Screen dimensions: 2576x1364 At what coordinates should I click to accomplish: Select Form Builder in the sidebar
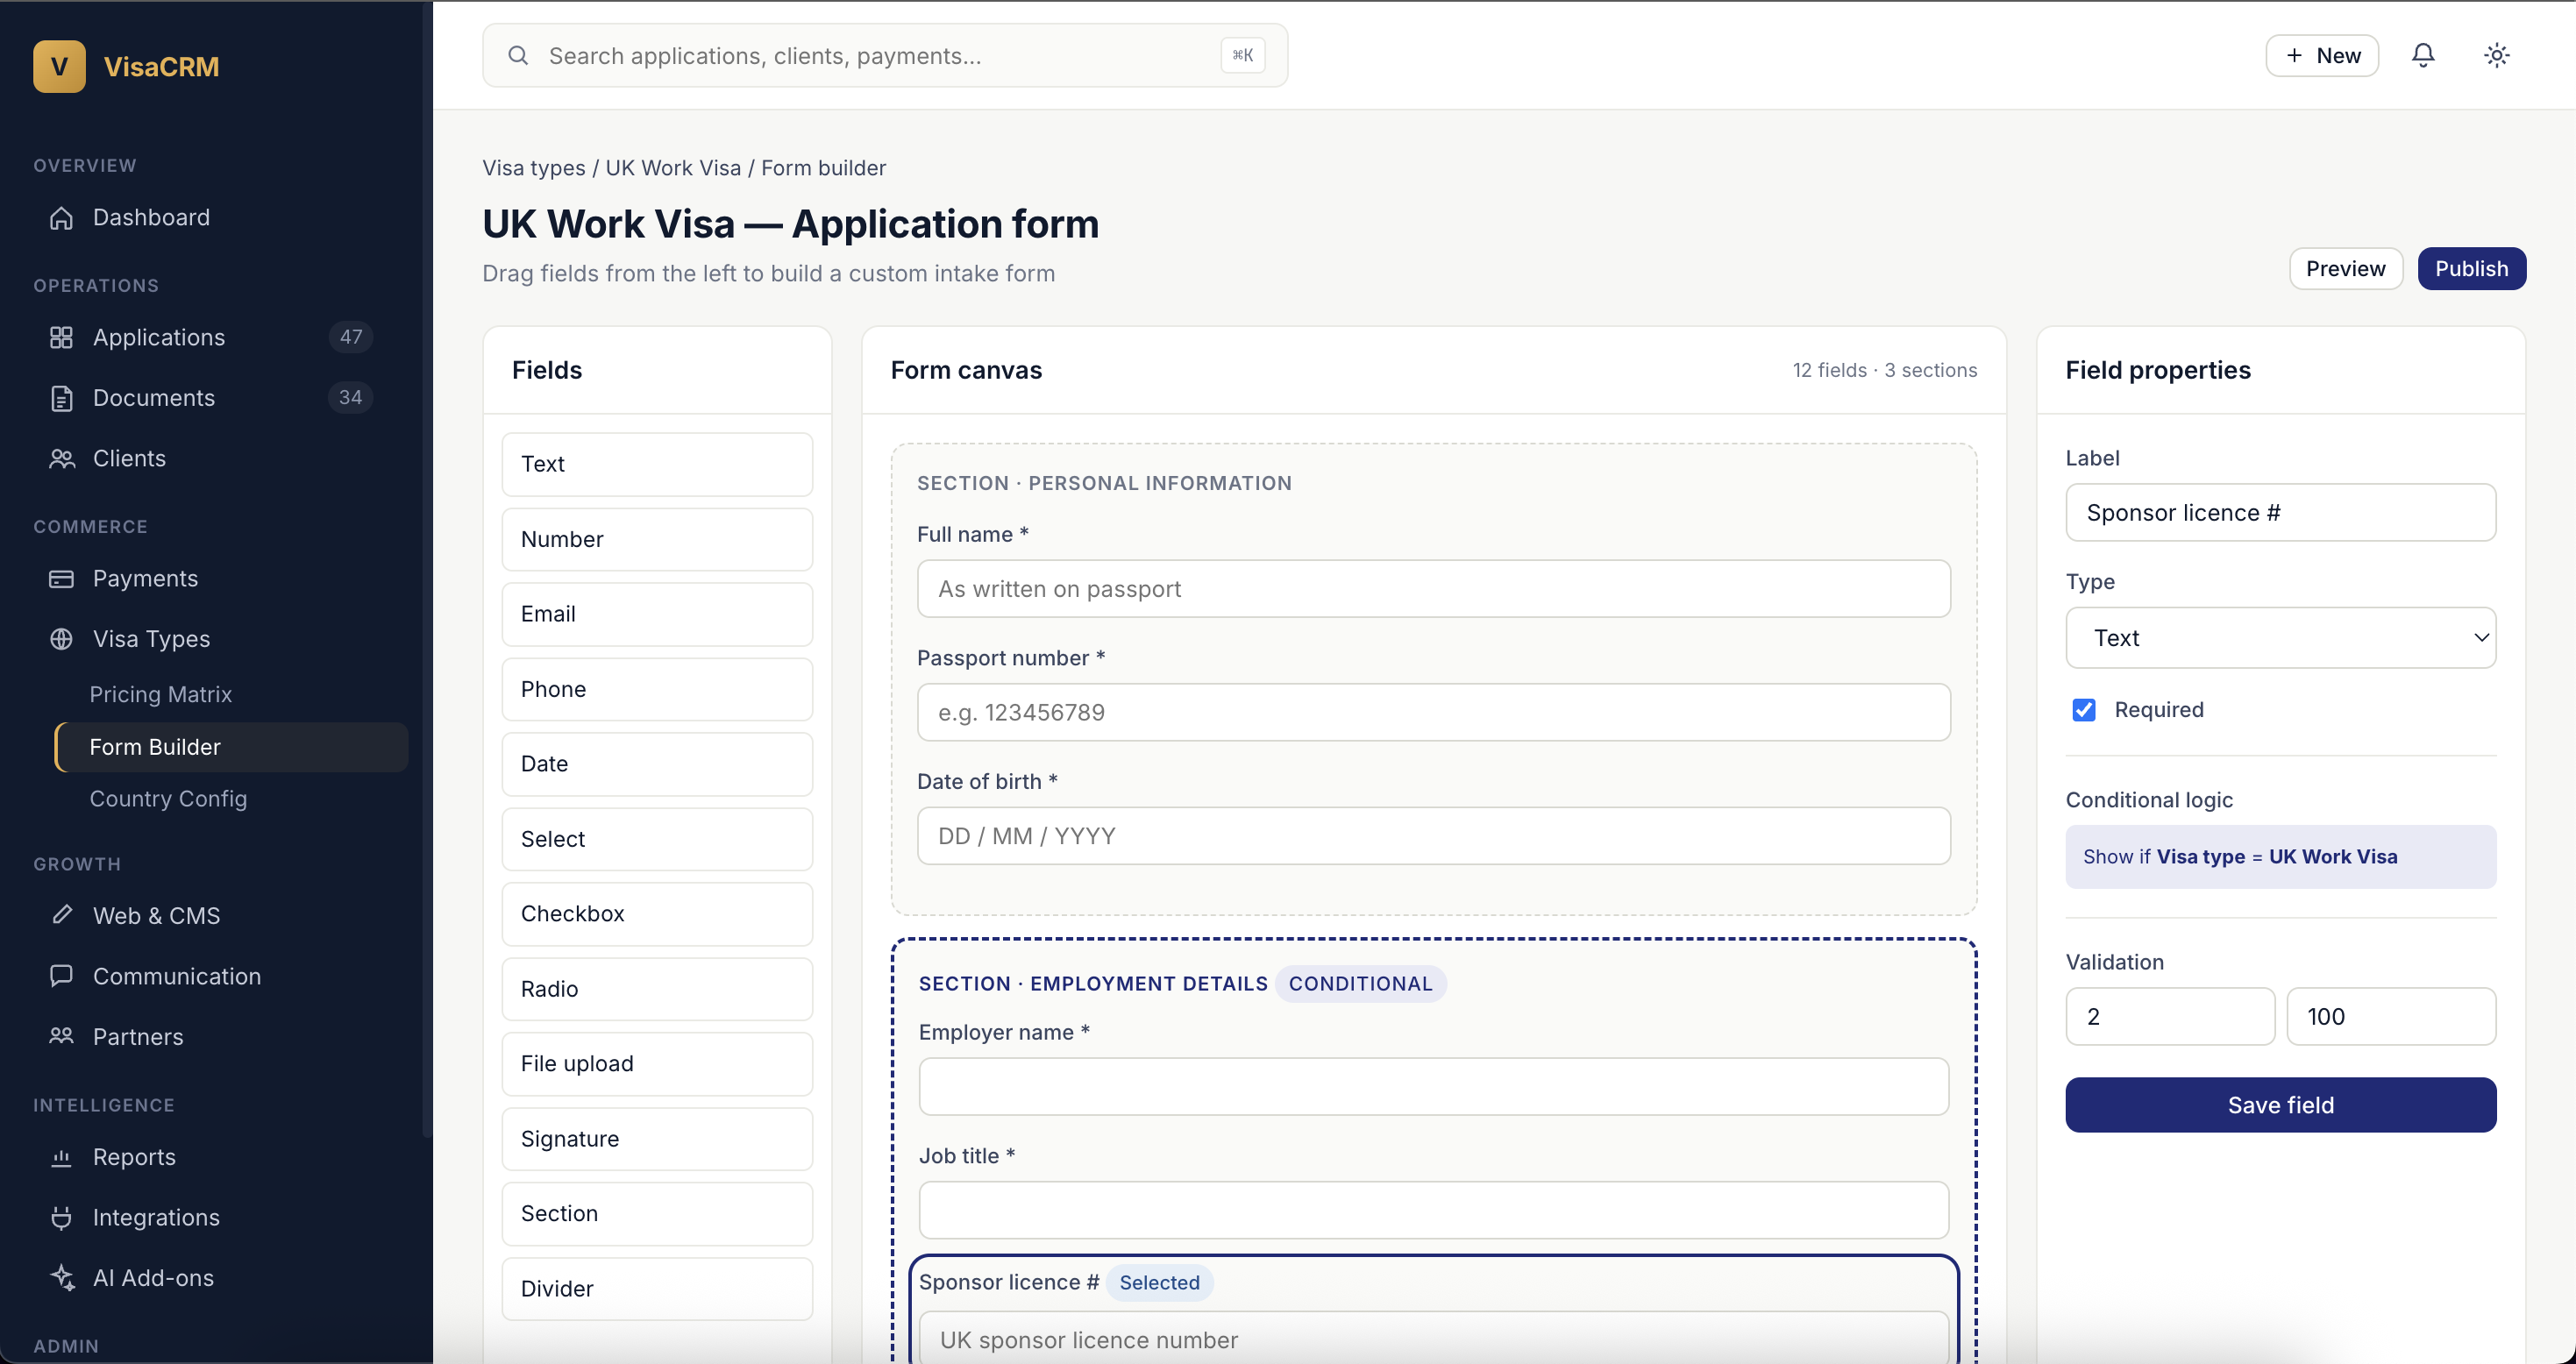coord(232,747)
